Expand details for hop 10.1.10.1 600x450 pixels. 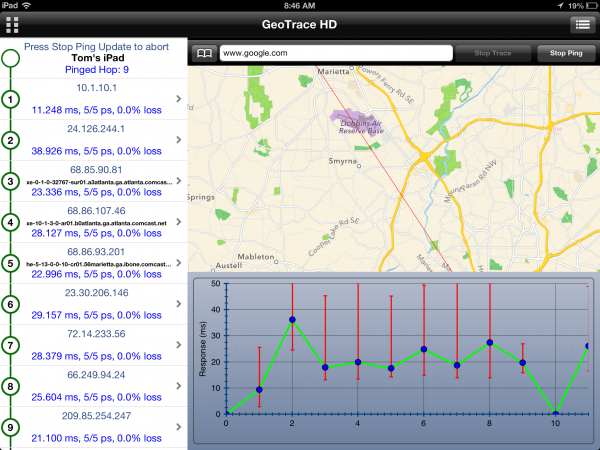177,99
